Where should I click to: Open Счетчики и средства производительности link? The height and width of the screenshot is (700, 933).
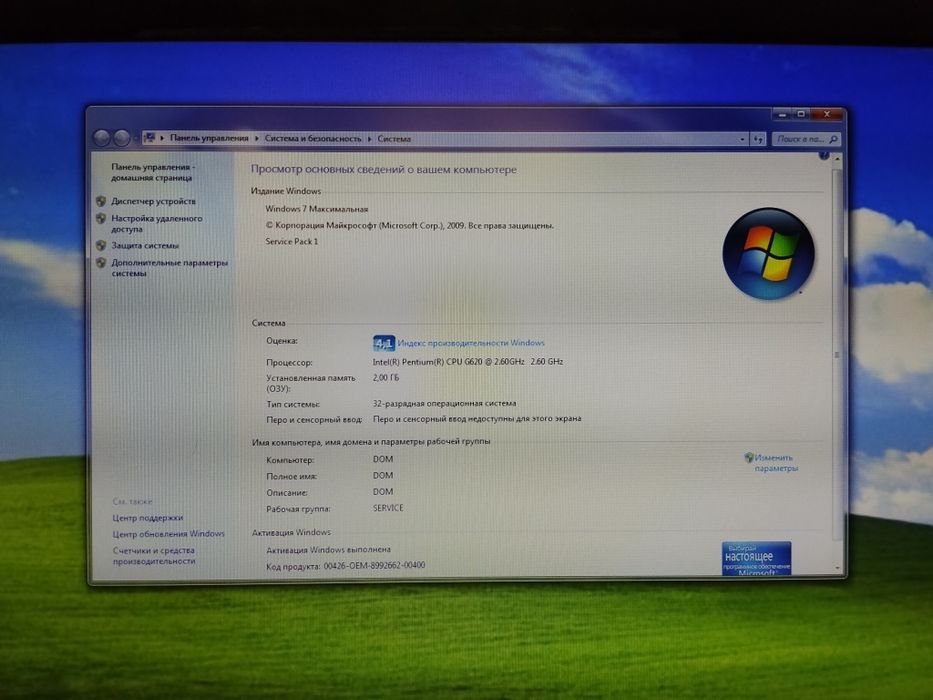(x=154, y=556)
